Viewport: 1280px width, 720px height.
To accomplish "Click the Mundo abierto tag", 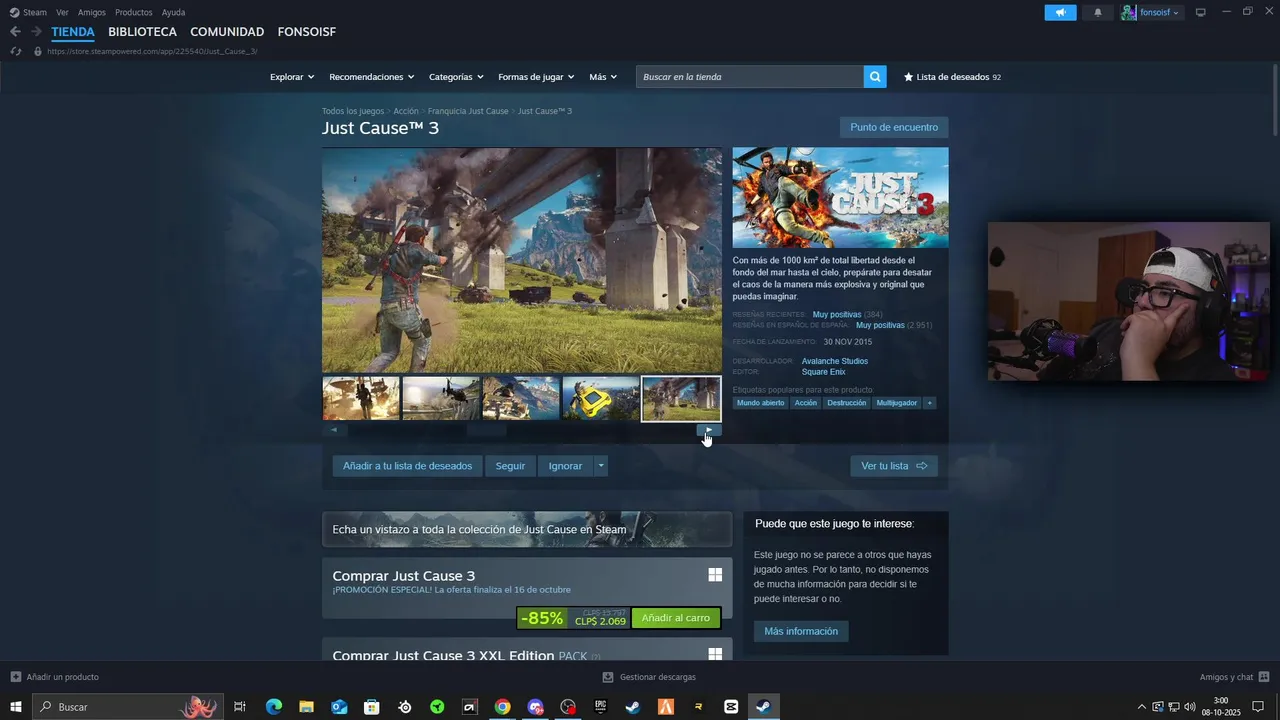I will [761, 403].
